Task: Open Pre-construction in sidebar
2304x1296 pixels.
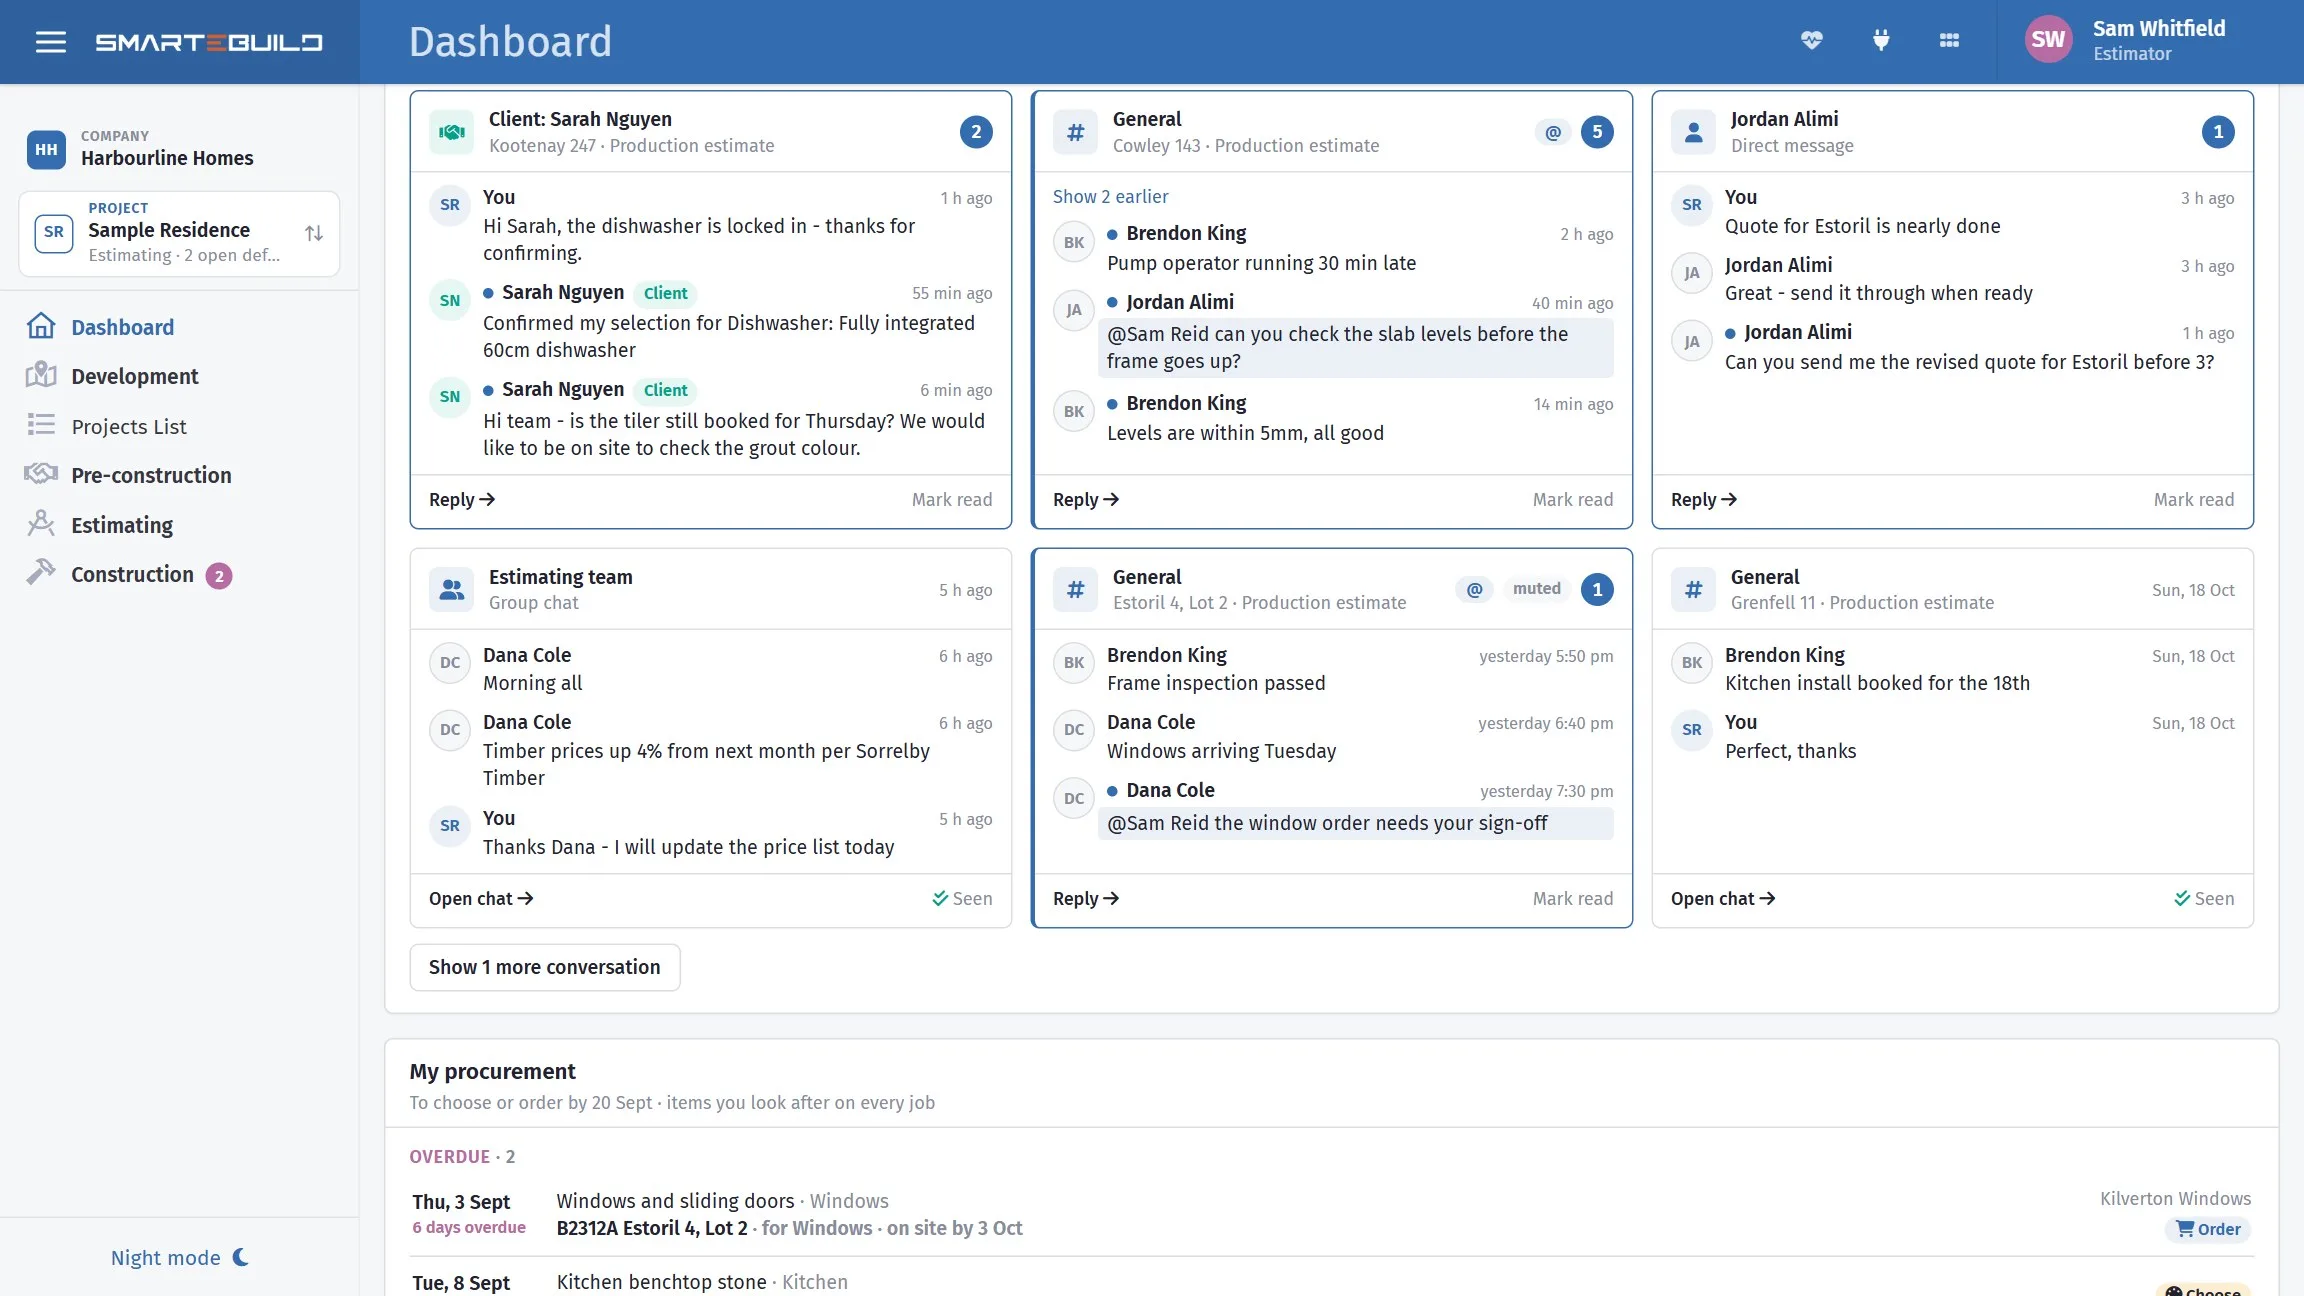Action: (x=150, y=475)
